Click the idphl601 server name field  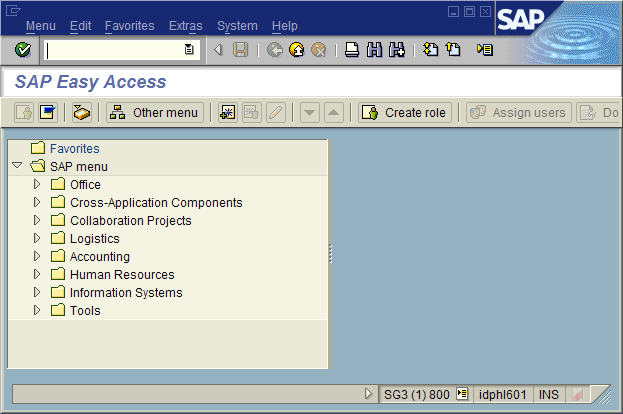point(502,395)
